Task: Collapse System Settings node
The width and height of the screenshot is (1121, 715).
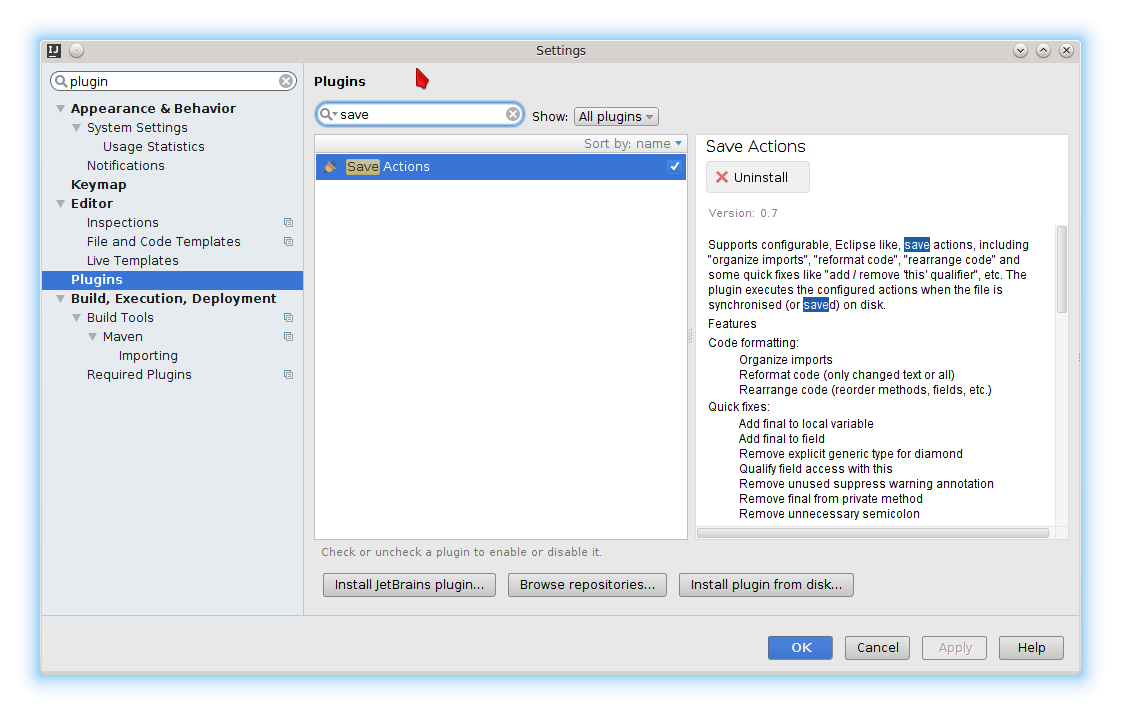Action: (76, 128)
